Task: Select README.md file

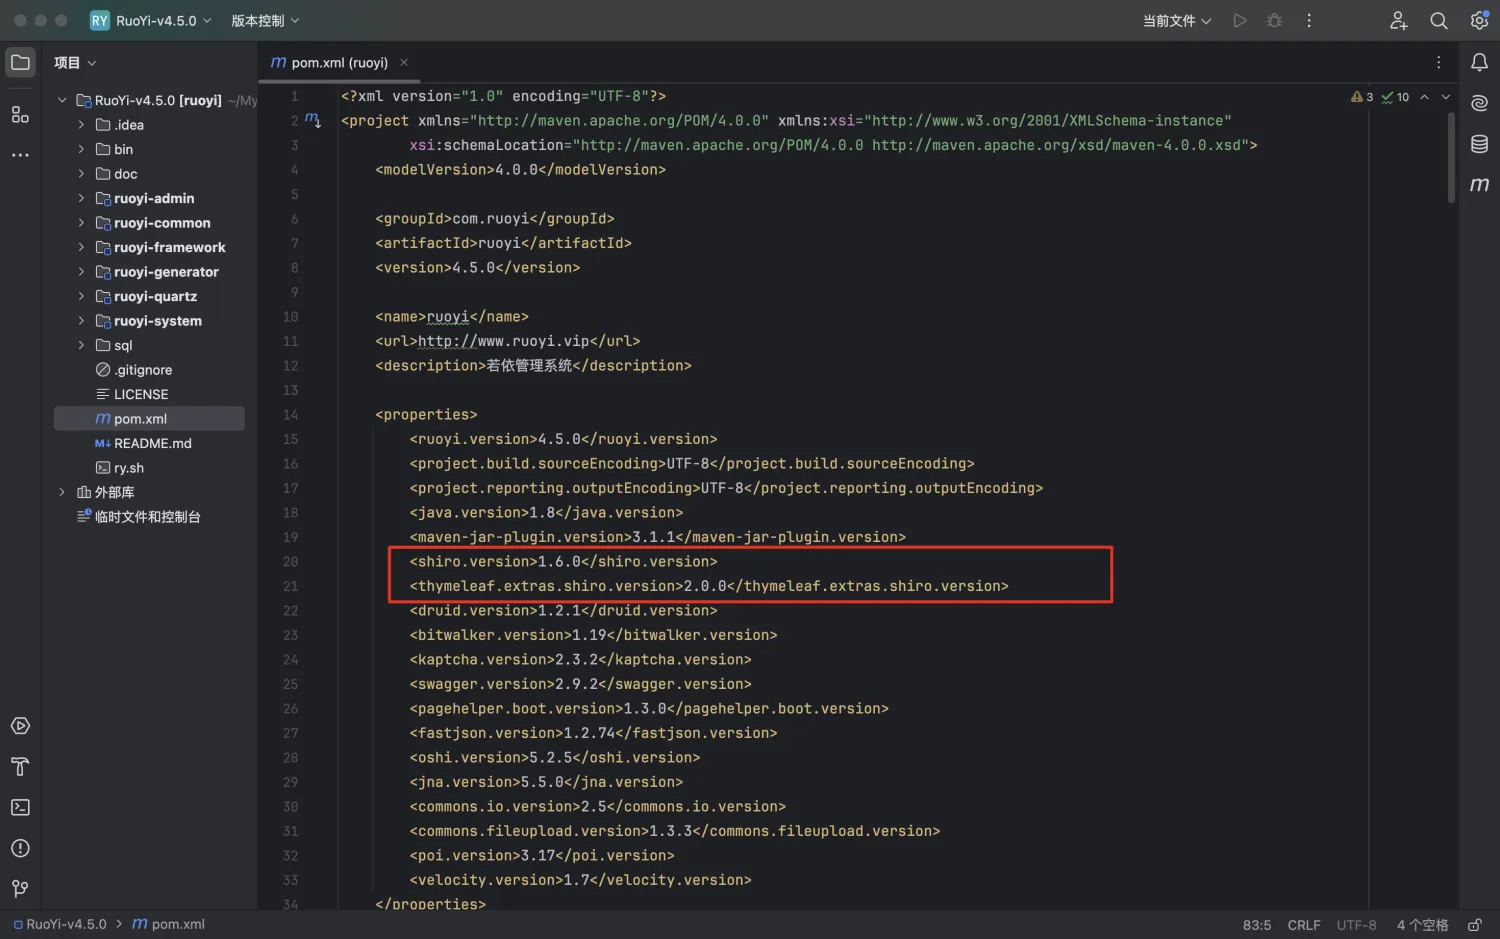Action: click(152, 443)
